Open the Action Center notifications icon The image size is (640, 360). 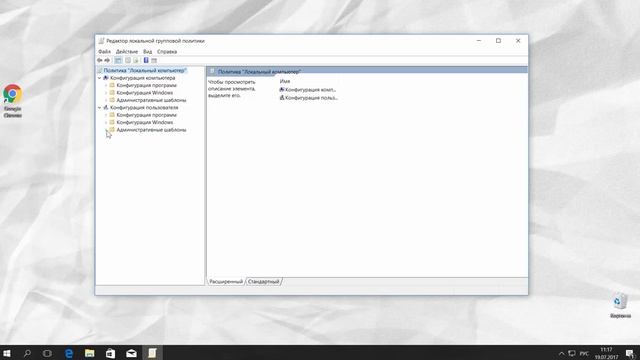pyautogui.click(x=630, y=353)
